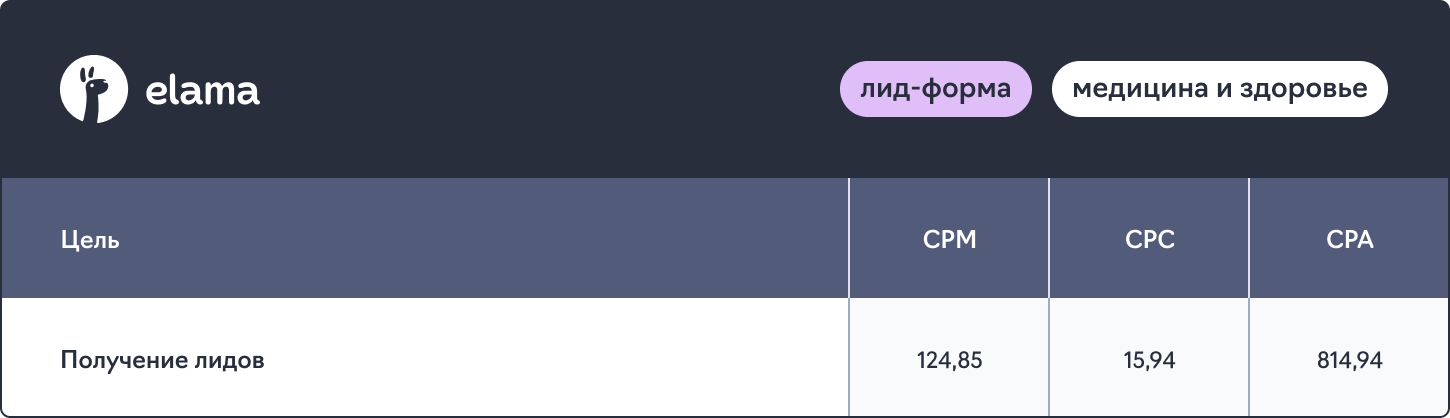Click header divider between CPM and CPC

point(1049,238)
